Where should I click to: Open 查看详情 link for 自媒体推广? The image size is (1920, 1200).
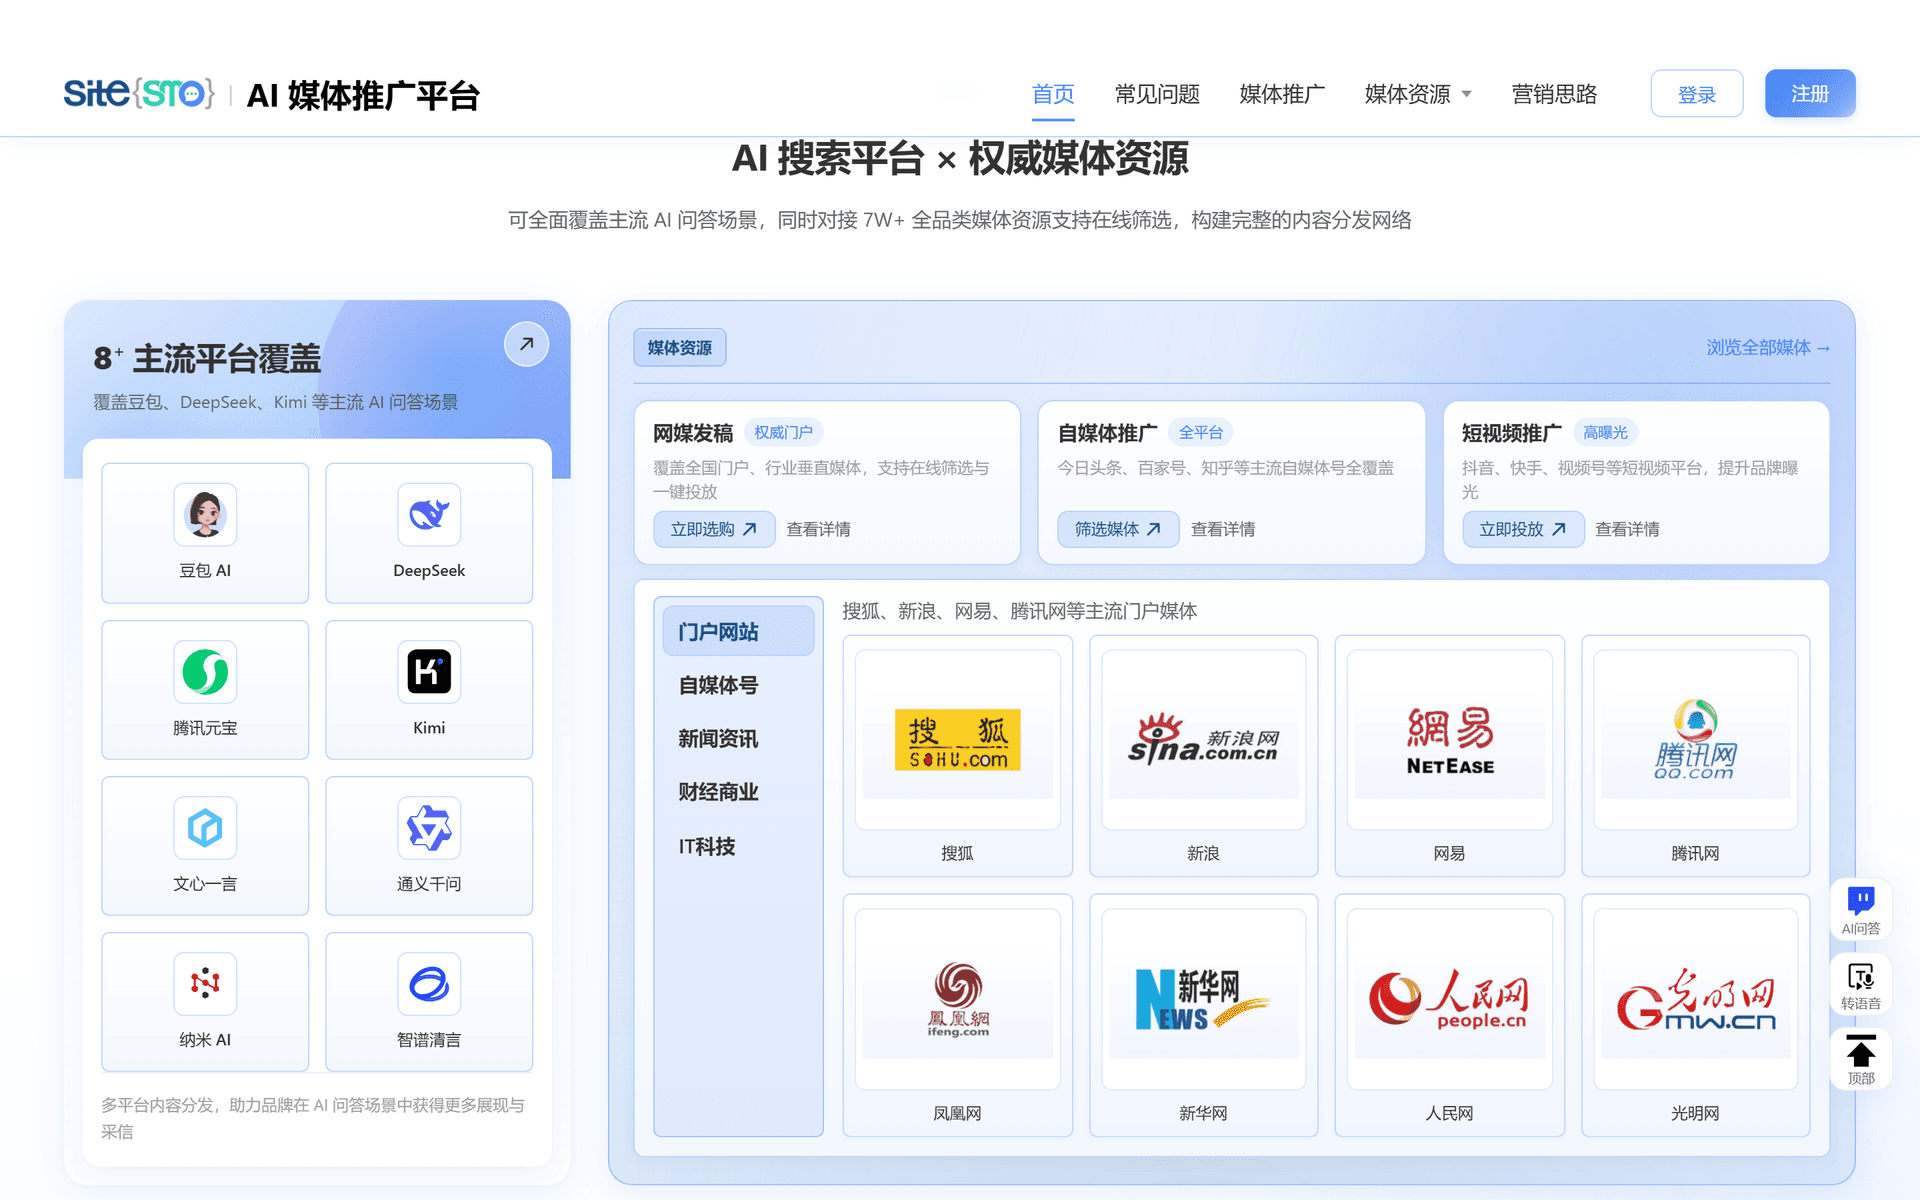click(1223, 529)
